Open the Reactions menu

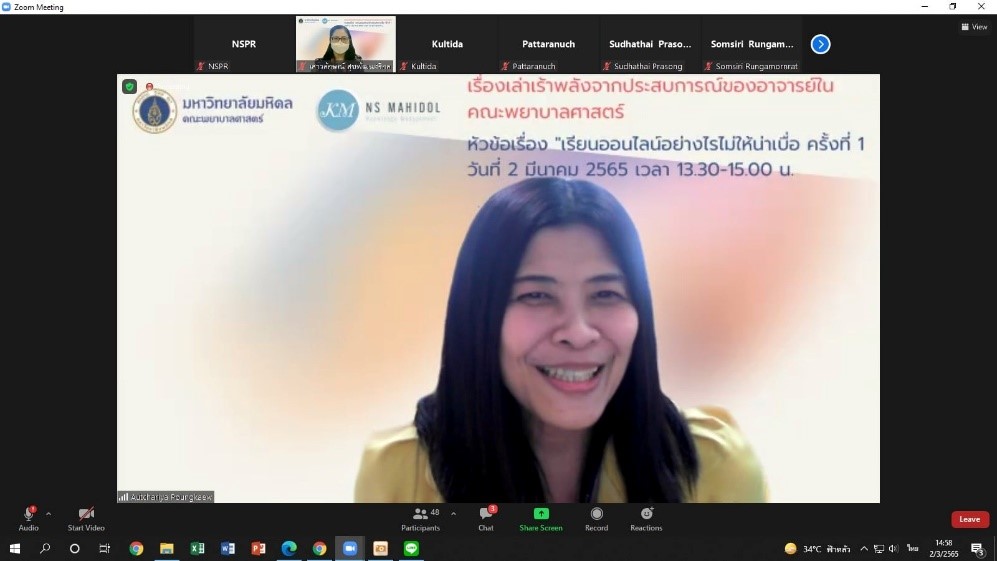pyautogui.click(x=646, y=518)
